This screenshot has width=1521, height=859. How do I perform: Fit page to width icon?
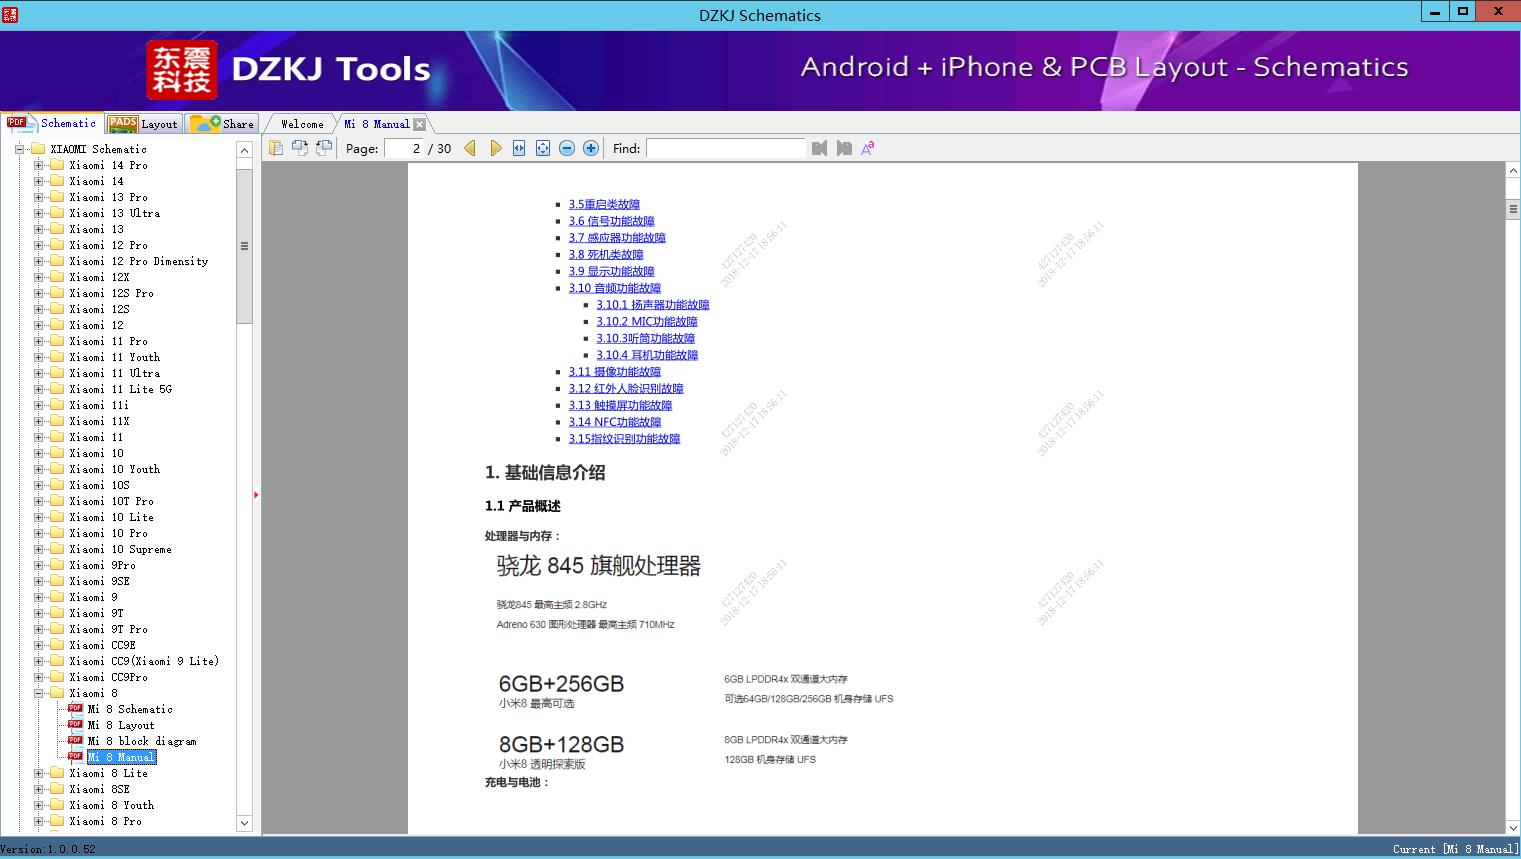(x=519, y=148)
